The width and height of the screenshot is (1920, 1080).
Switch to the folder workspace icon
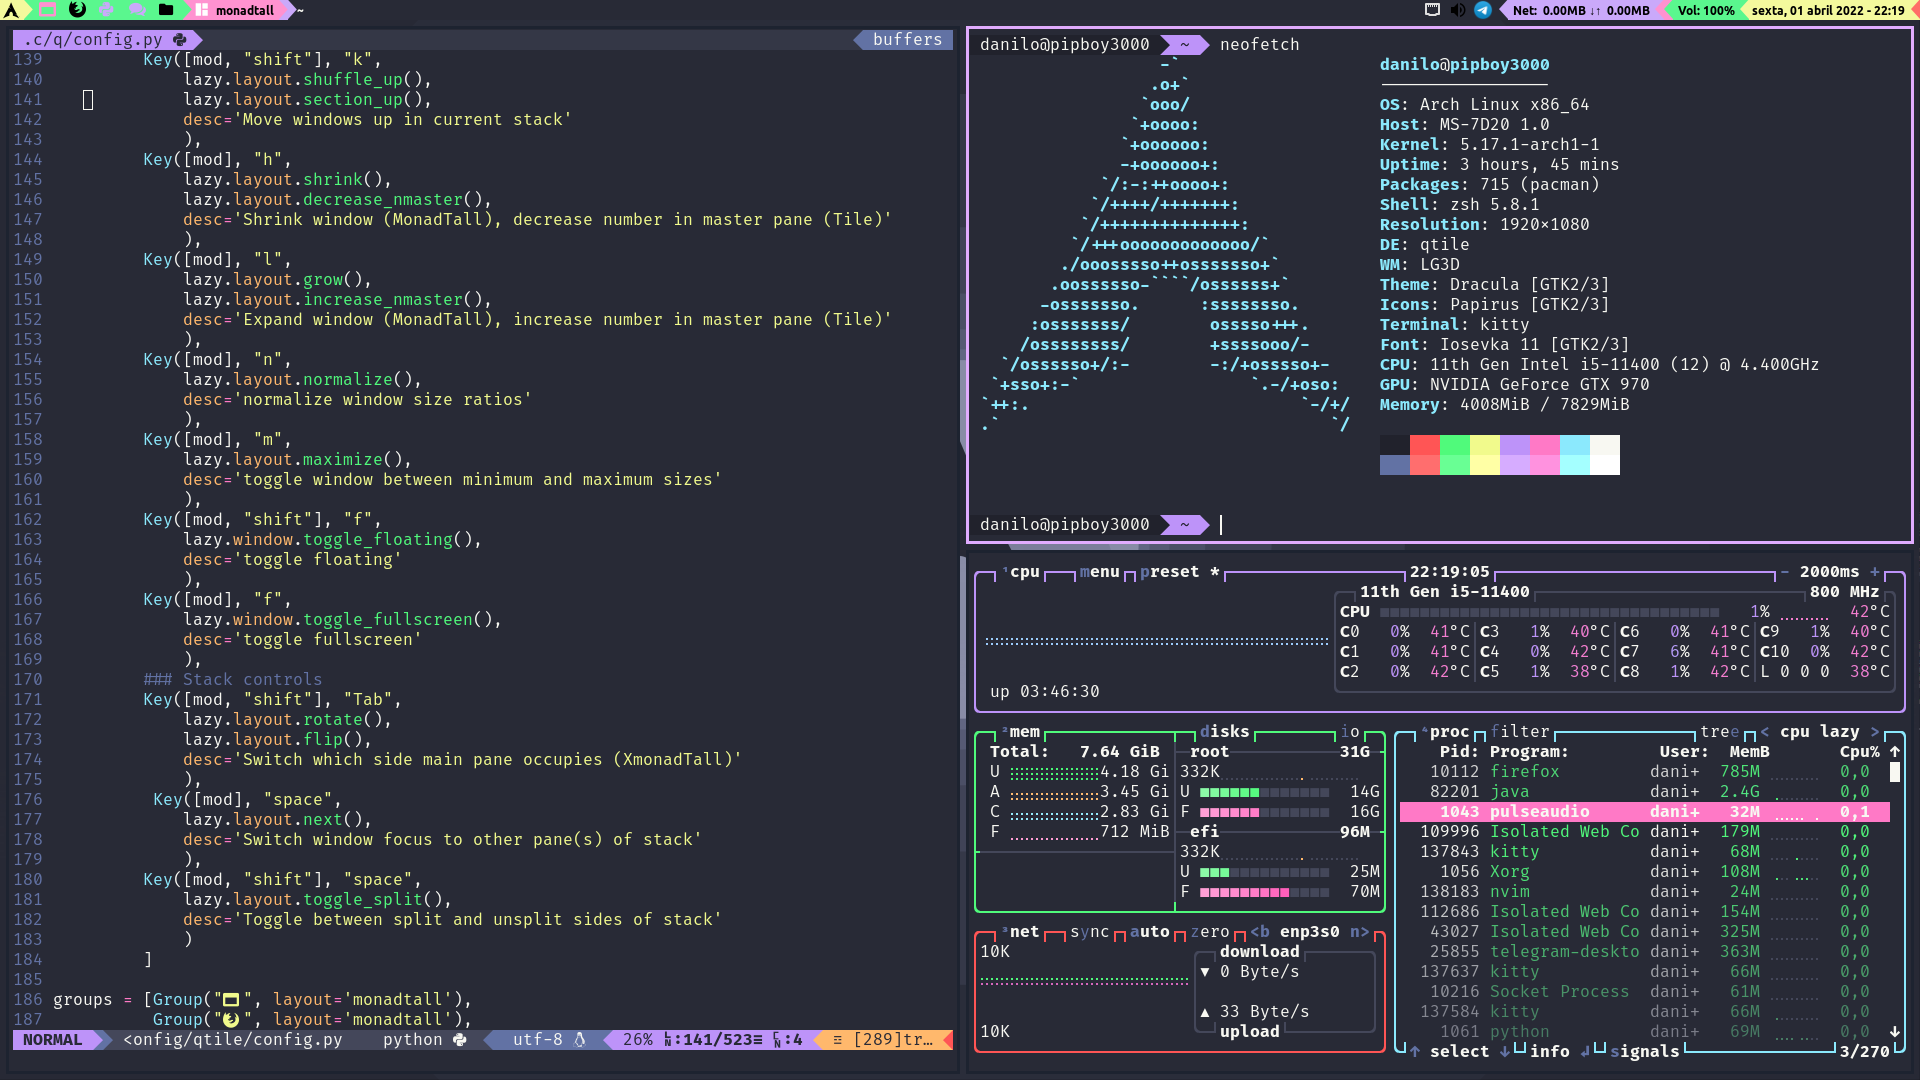click(x=166, y=10)
